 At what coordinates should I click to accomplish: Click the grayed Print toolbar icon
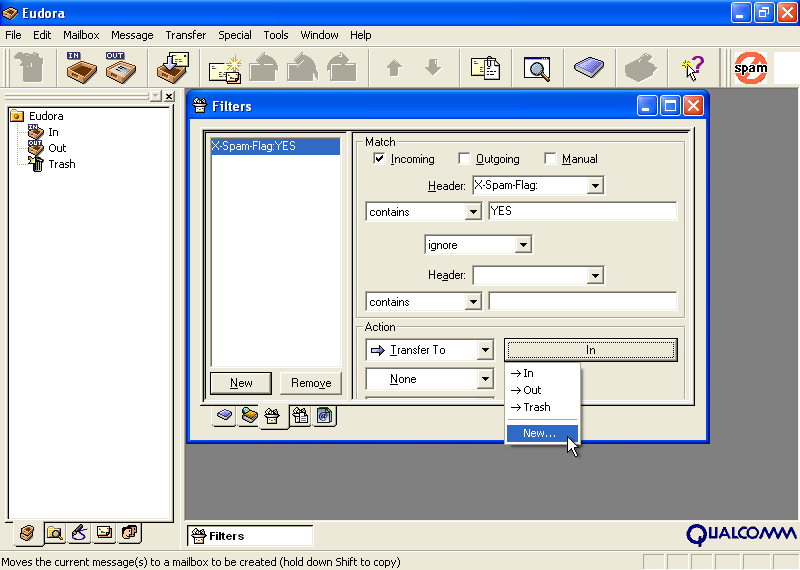(x=641, y=67)
